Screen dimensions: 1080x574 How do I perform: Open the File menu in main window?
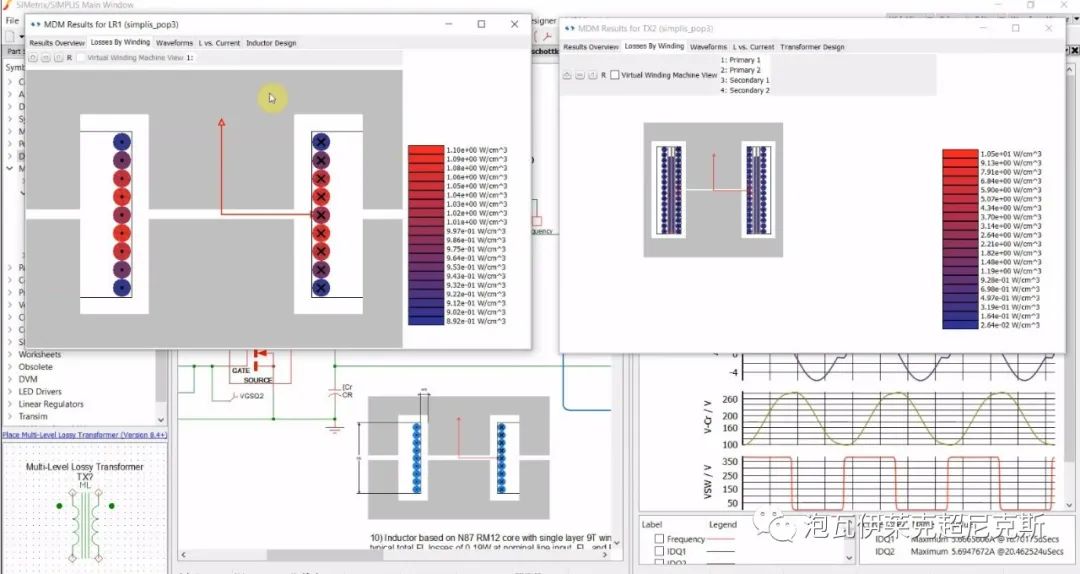coord(12,21)
